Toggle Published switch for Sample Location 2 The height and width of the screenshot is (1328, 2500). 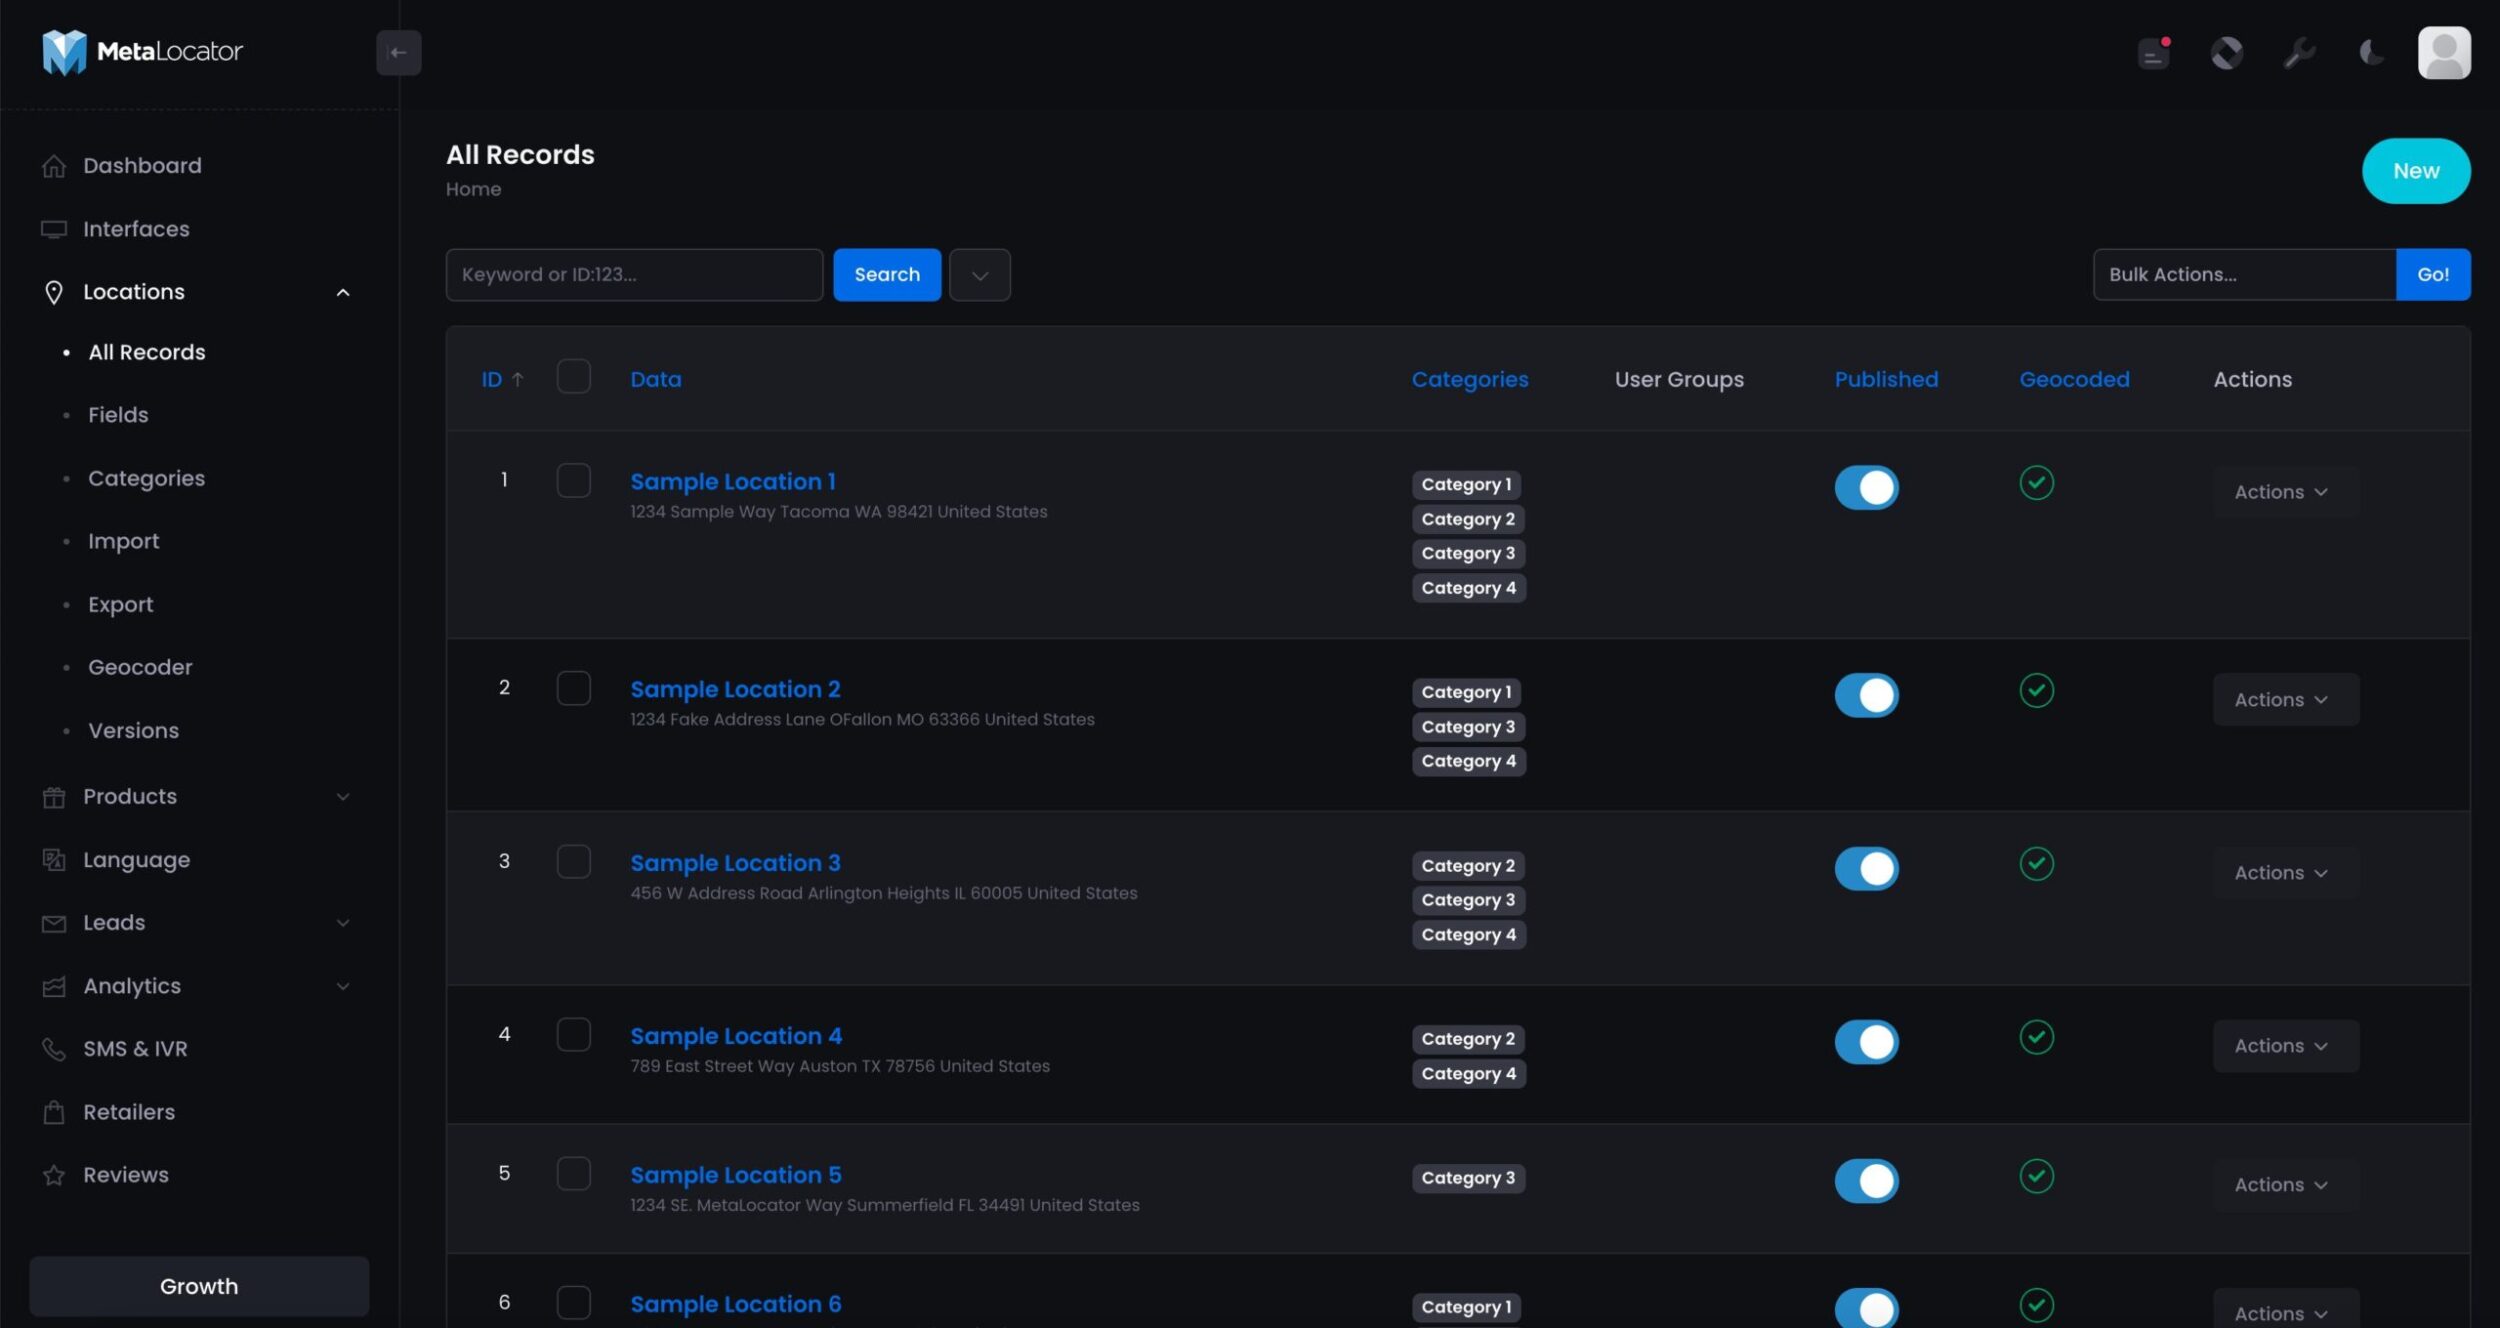pos(1866,695)
